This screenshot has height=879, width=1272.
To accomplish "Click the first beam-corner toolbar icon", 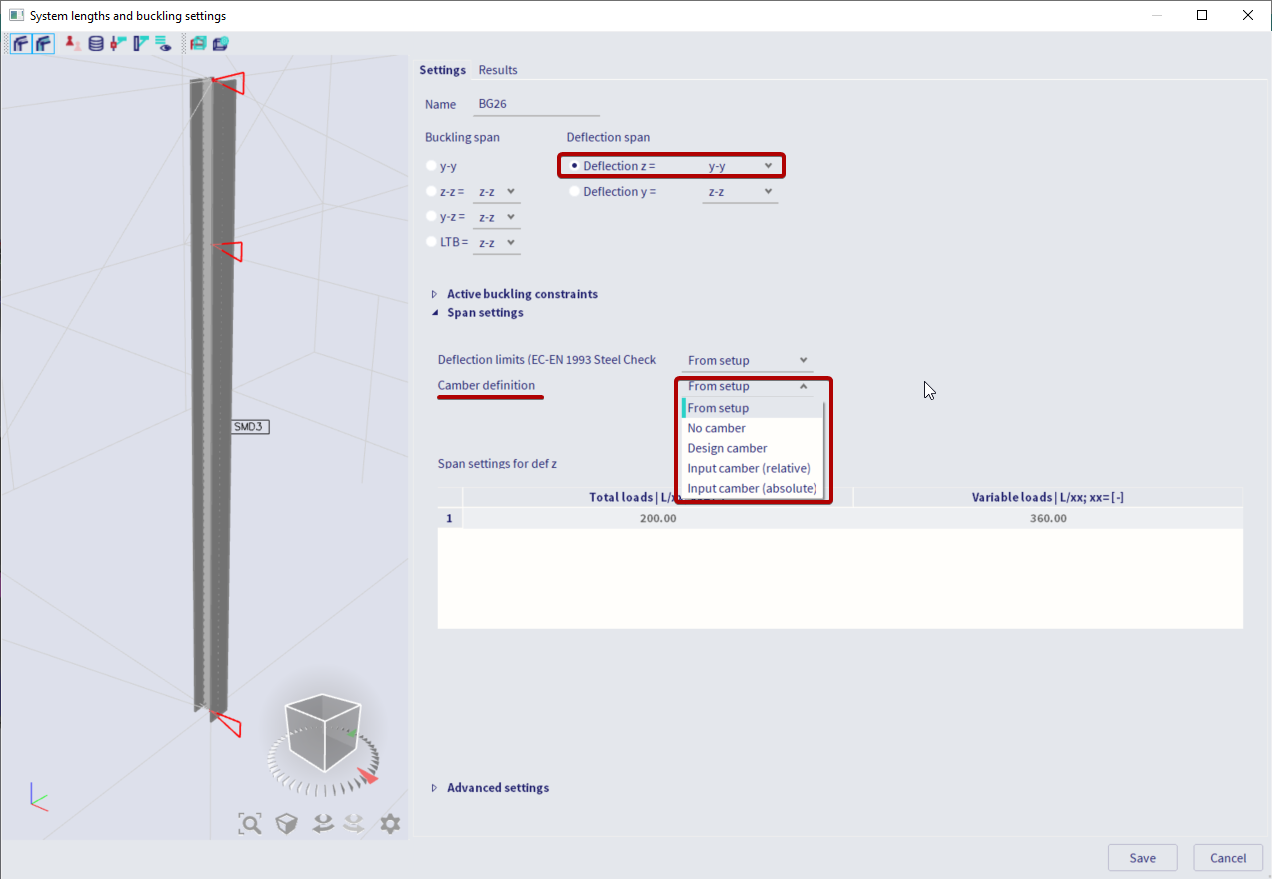I will point(20,43).
